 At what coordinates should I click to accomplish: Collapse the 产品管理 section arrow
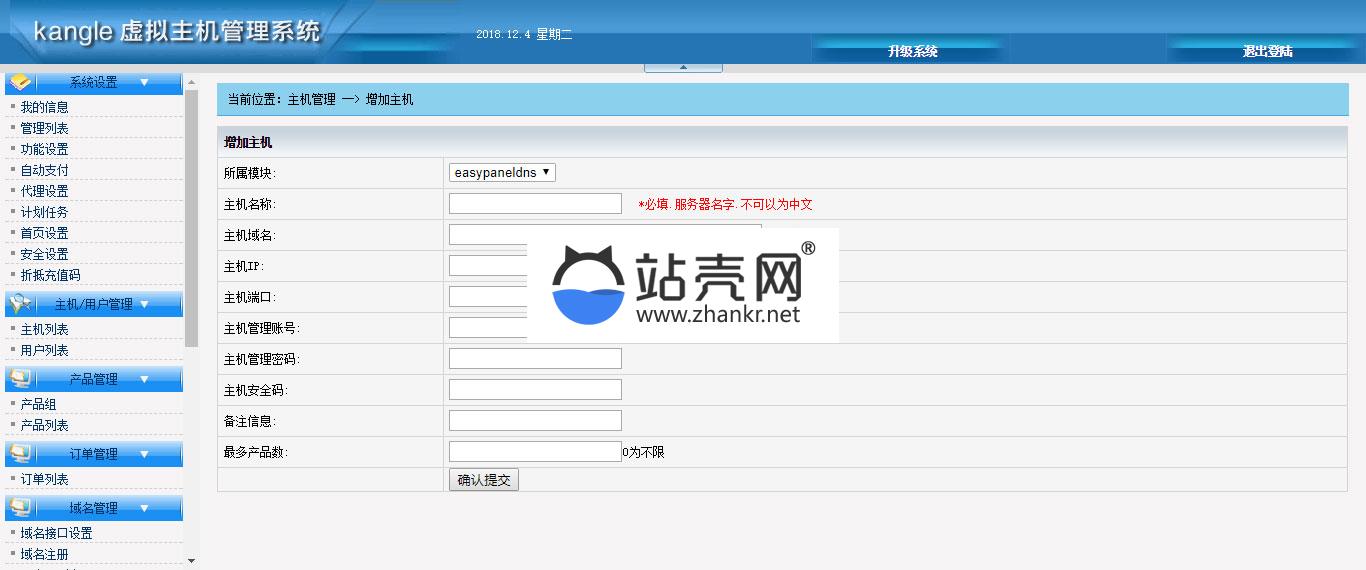144,379
